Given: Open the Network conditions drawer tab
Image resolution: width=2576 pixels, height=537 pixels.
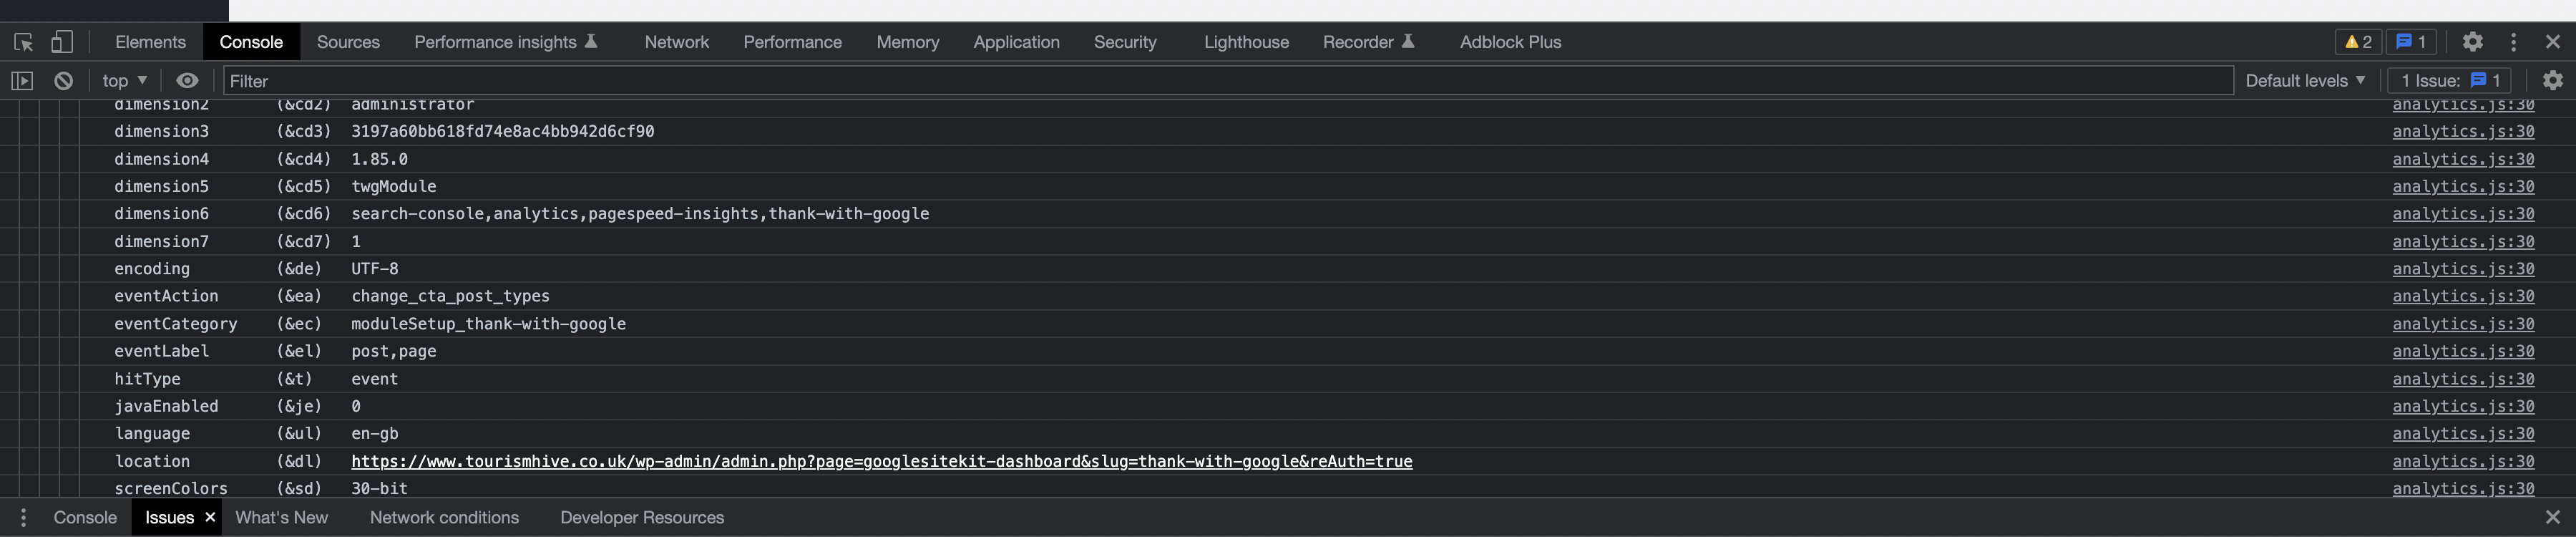Looking at the screenshot, I should [444, 518].
